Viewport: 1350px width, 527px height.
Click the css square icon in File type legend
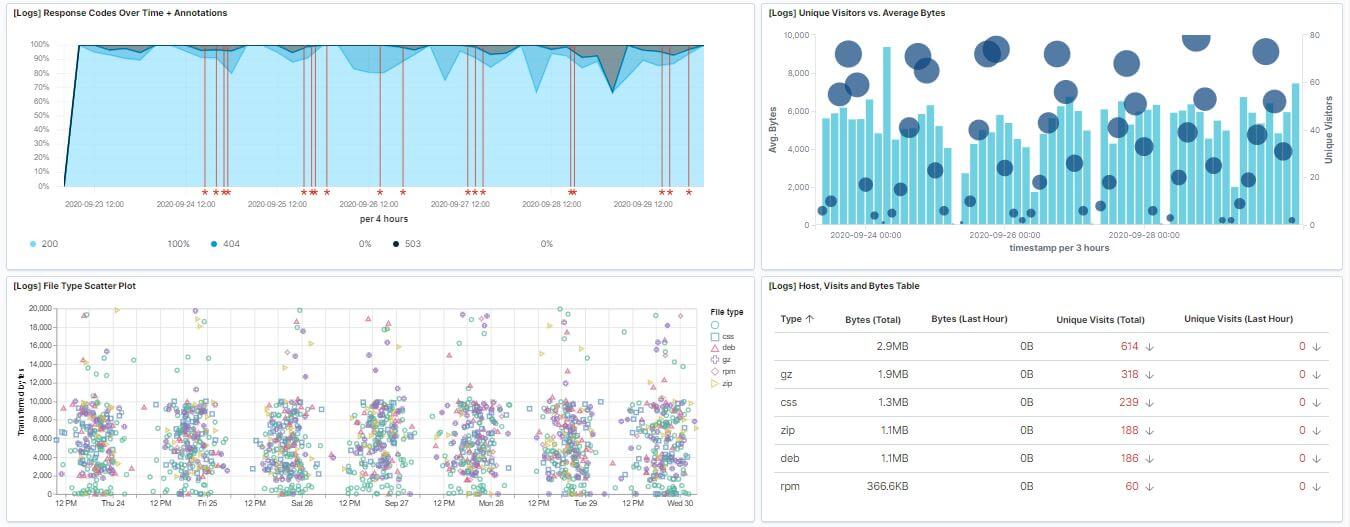coord(714,336)
